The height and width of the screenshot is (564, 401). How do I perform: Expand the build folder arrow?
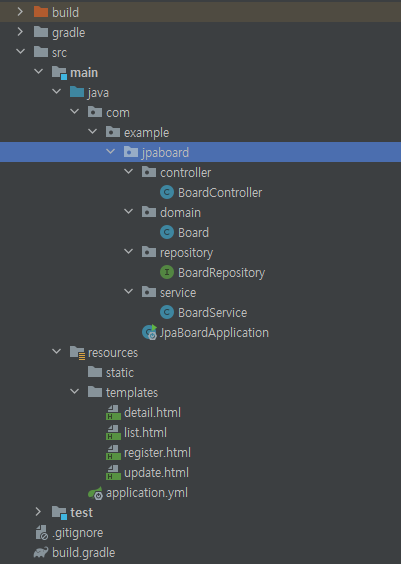click(20, 12)
